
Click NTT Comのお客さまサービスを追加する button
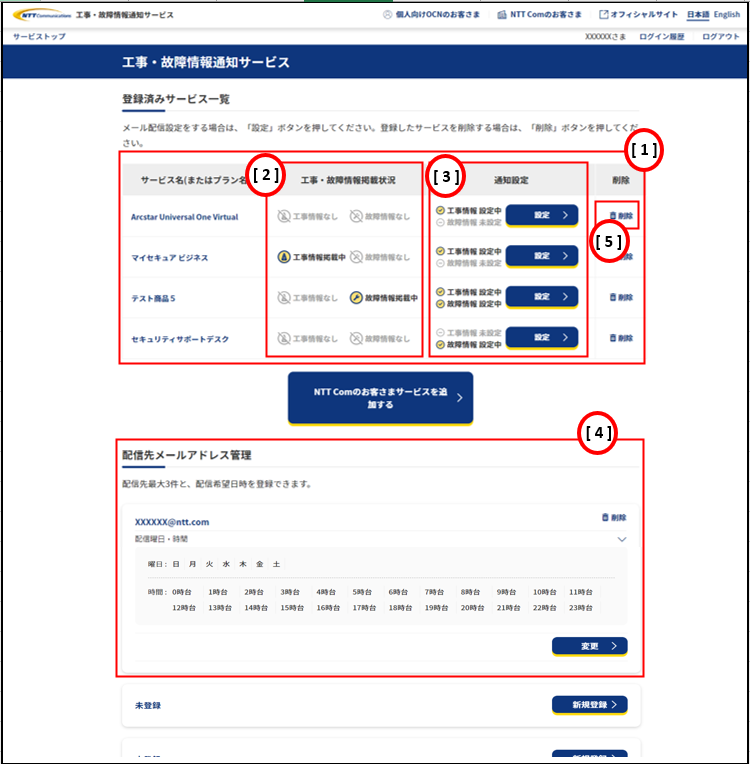(x=380, y=398)
